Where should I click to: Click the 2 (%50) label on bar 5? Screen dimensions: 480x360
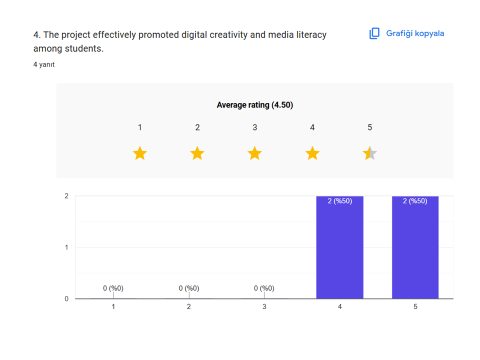(x=415, y=201)
